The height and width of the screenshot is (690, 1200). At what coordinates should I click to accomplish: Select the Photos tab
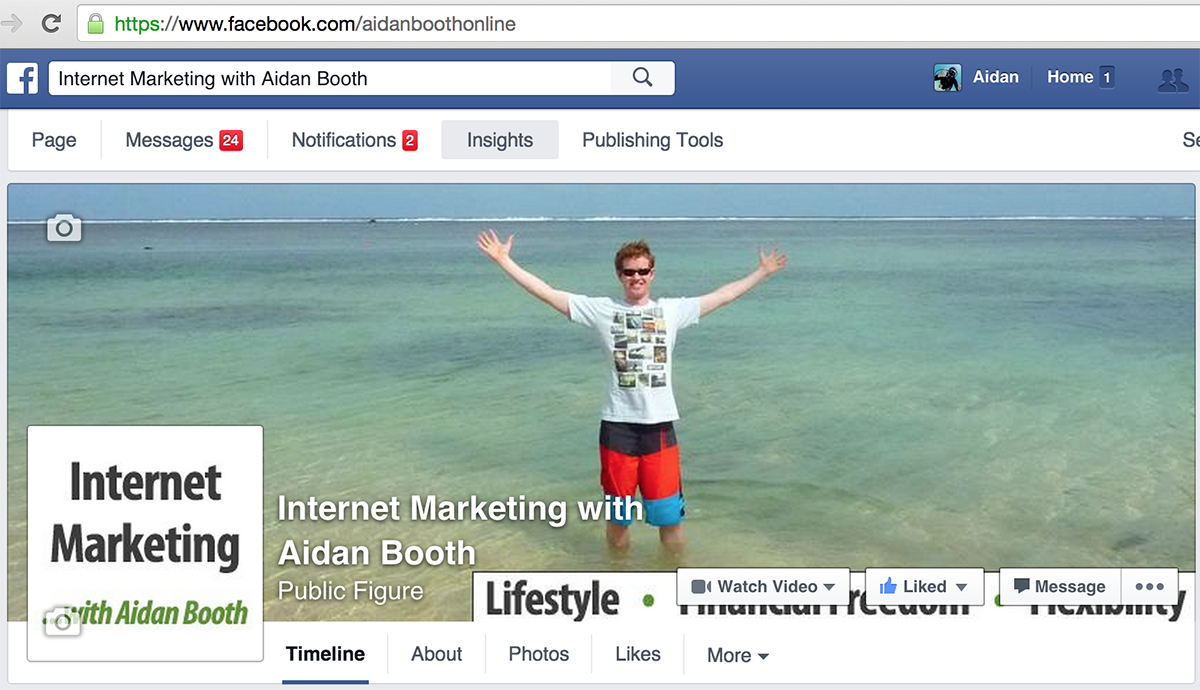[539, 654]
